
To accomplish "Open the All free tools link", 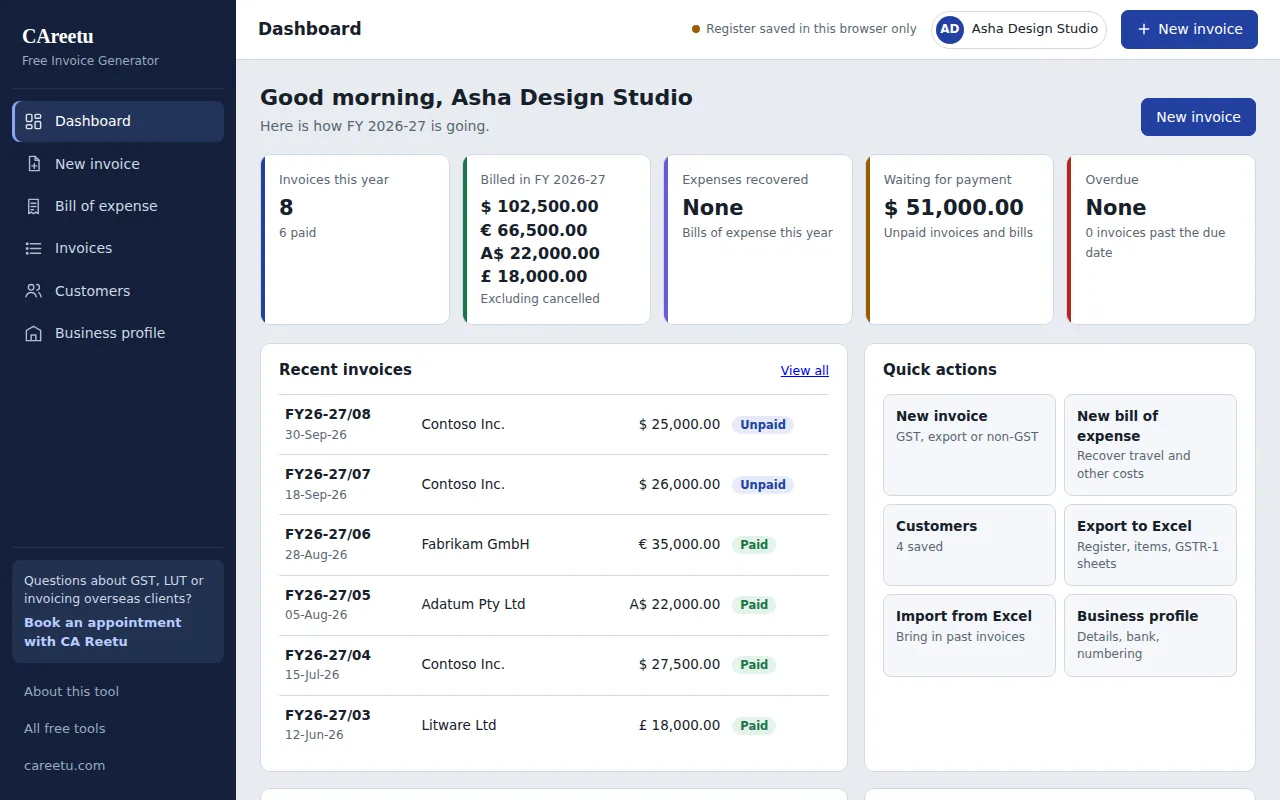I will pyautogui.click(x=64, y=728).
